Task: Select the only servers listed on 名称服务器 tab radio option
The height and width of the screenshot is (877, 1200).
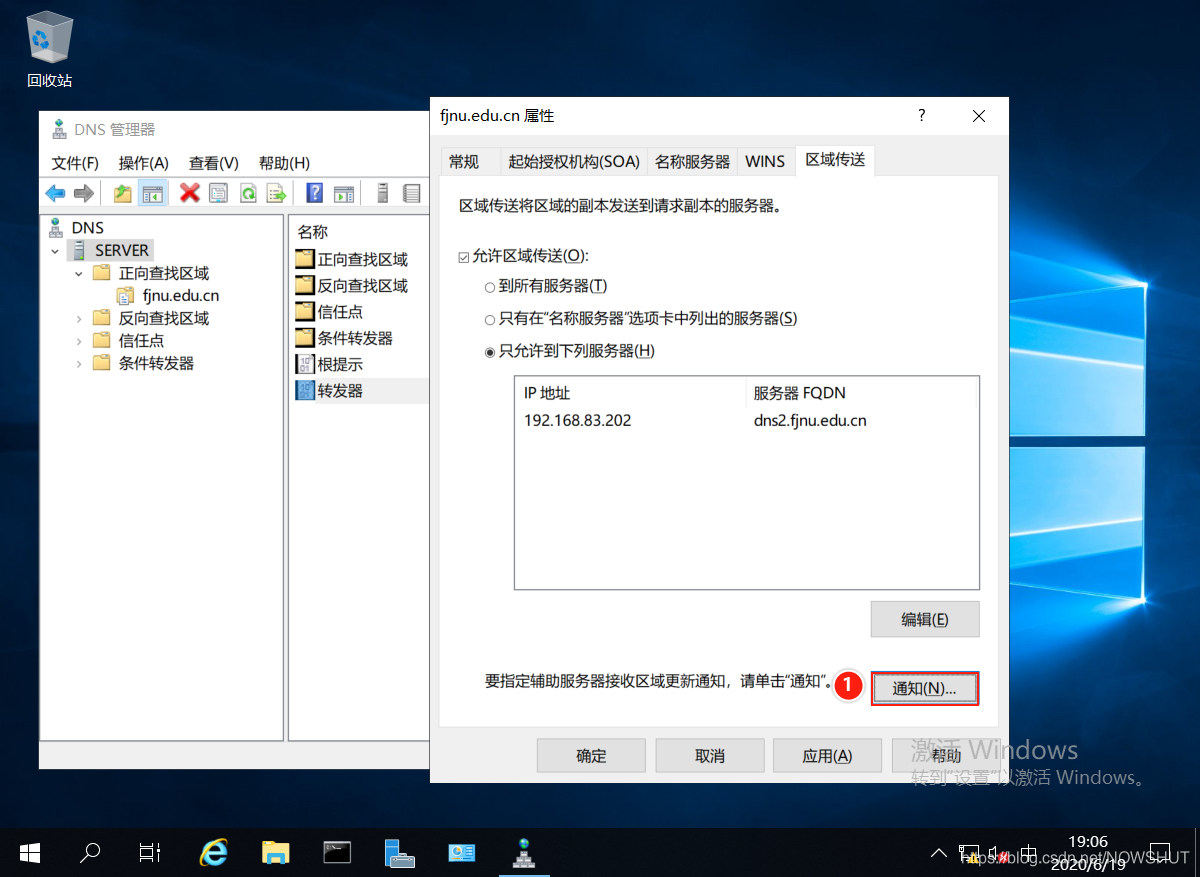Action: [x=489, y=319]
